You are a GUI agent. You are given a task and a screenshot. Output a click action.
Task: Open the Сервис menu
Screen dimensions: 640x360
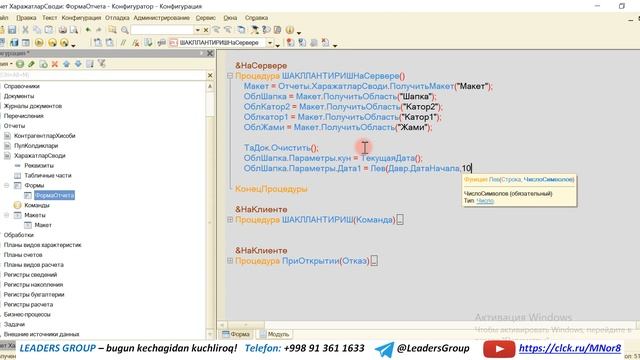pyautogui.click(x=206, y=18)
